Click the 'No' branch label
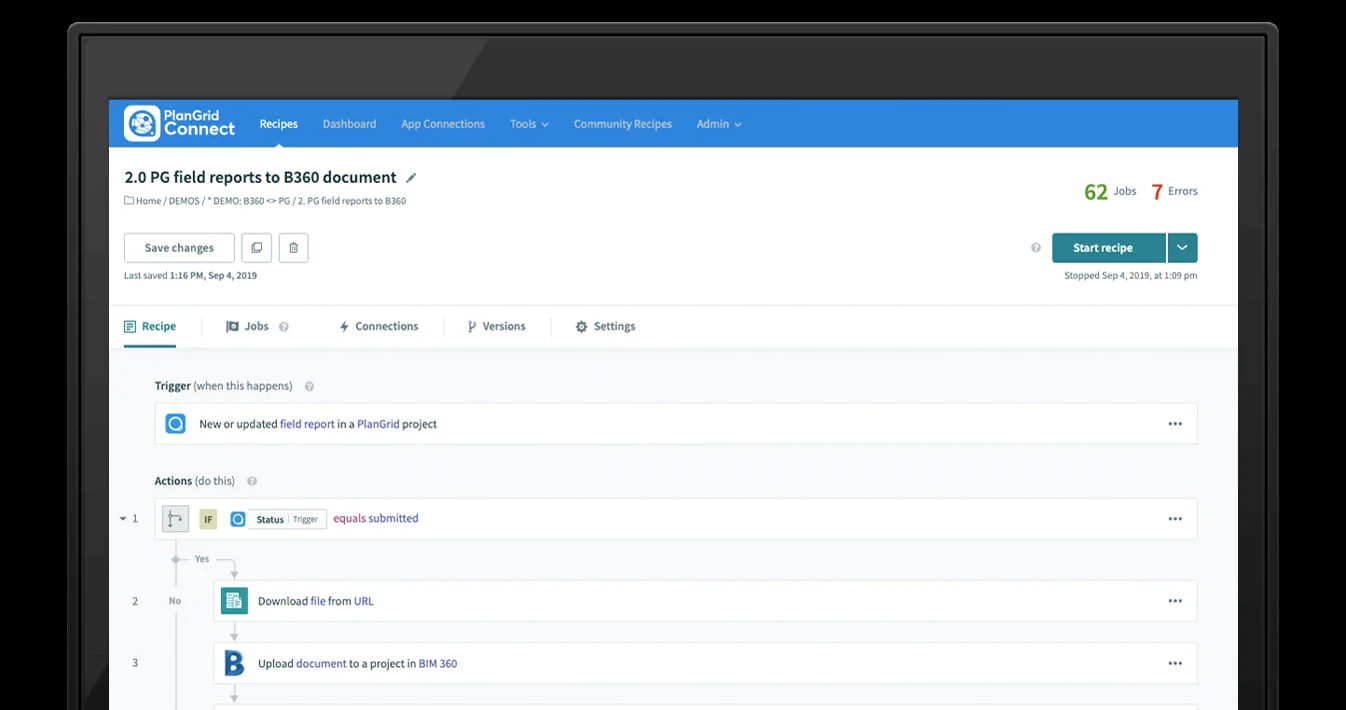 pos(175,601)
